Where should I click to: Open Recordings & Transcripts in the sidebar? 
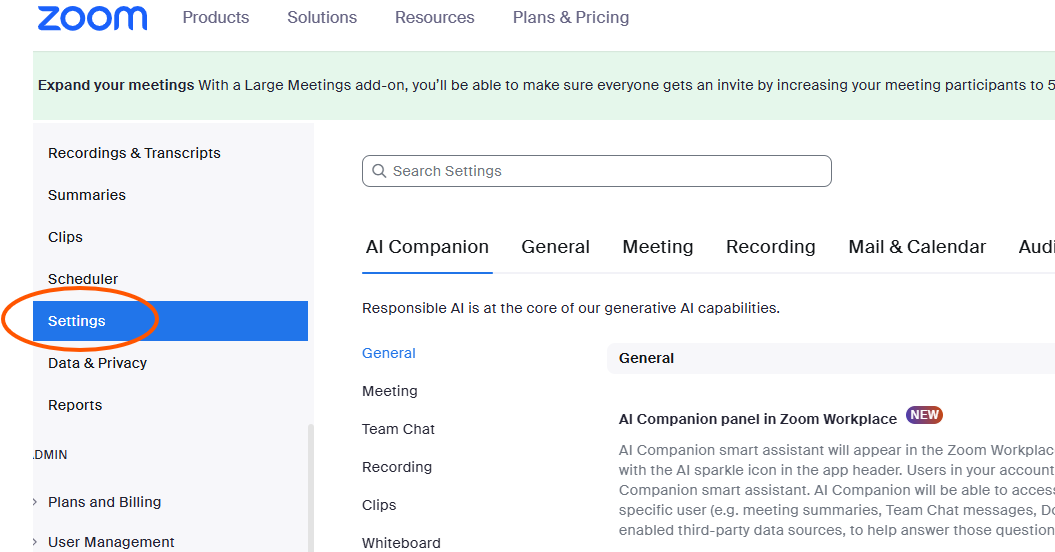tap(134, 153)
